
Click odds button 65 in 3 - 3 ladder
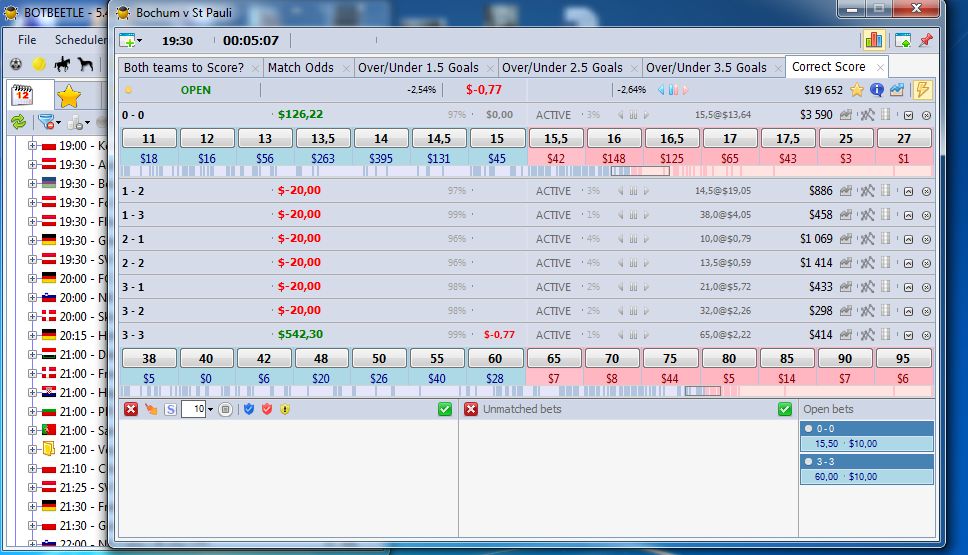pos(554,359)
